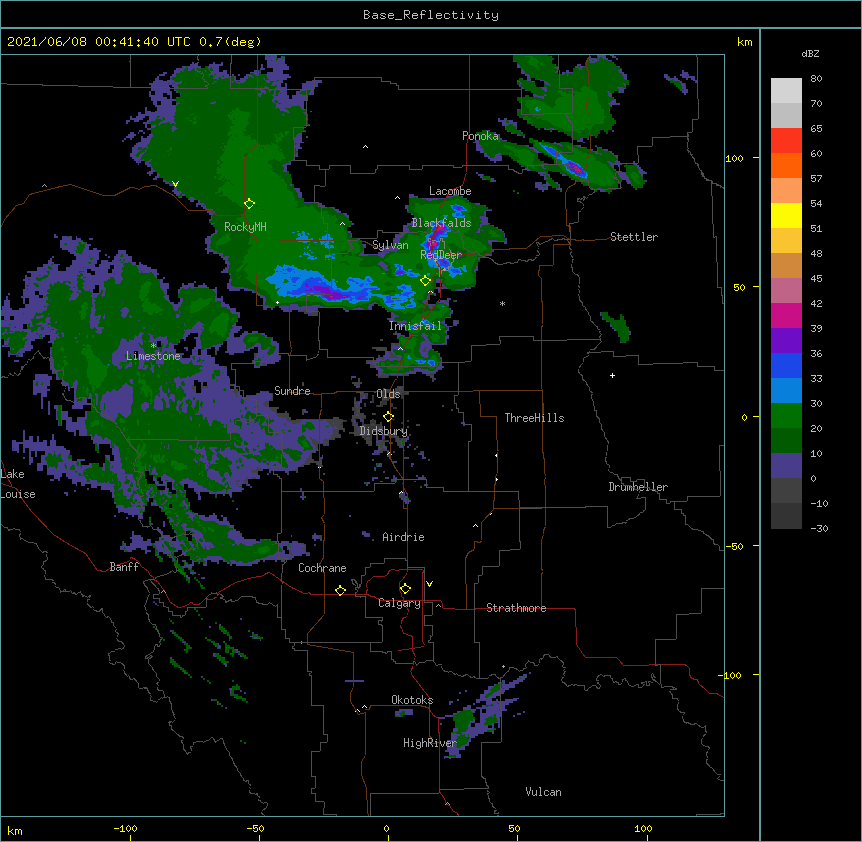Screen dimensions: 862x842
Task: Click the ThreeHills label
Action: [x=534, y=418]
